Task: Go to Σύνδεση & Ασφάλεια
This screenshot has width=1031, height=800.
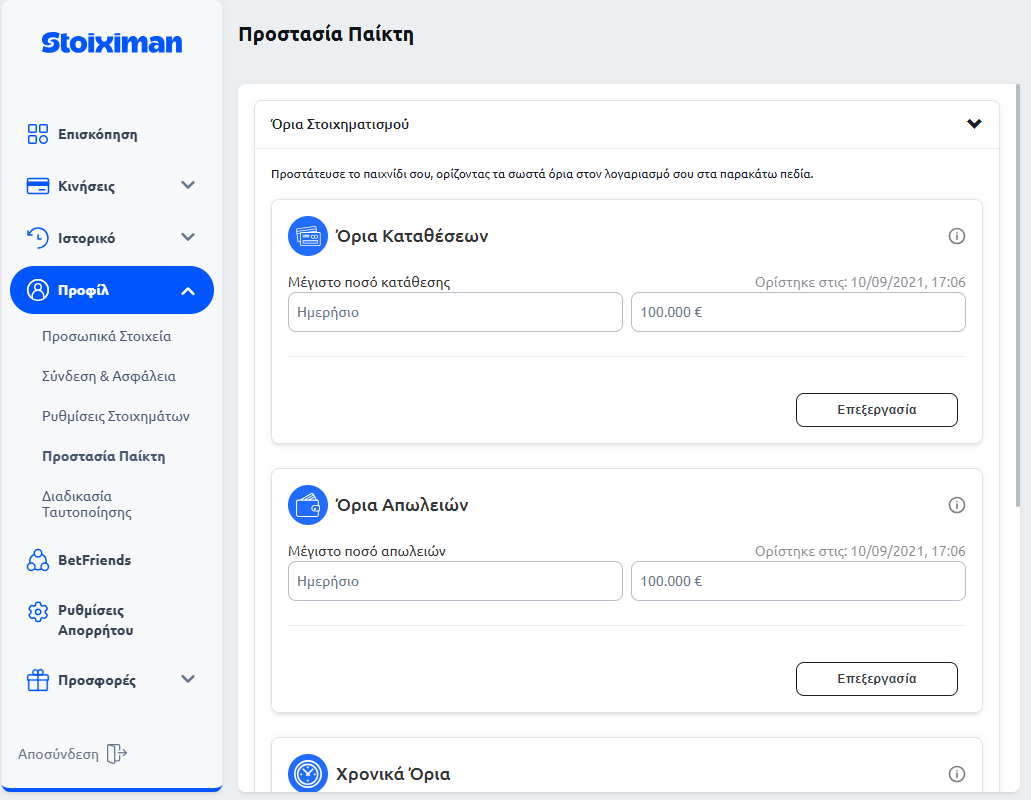Action: pyautogui.click(x=108, y=377)
